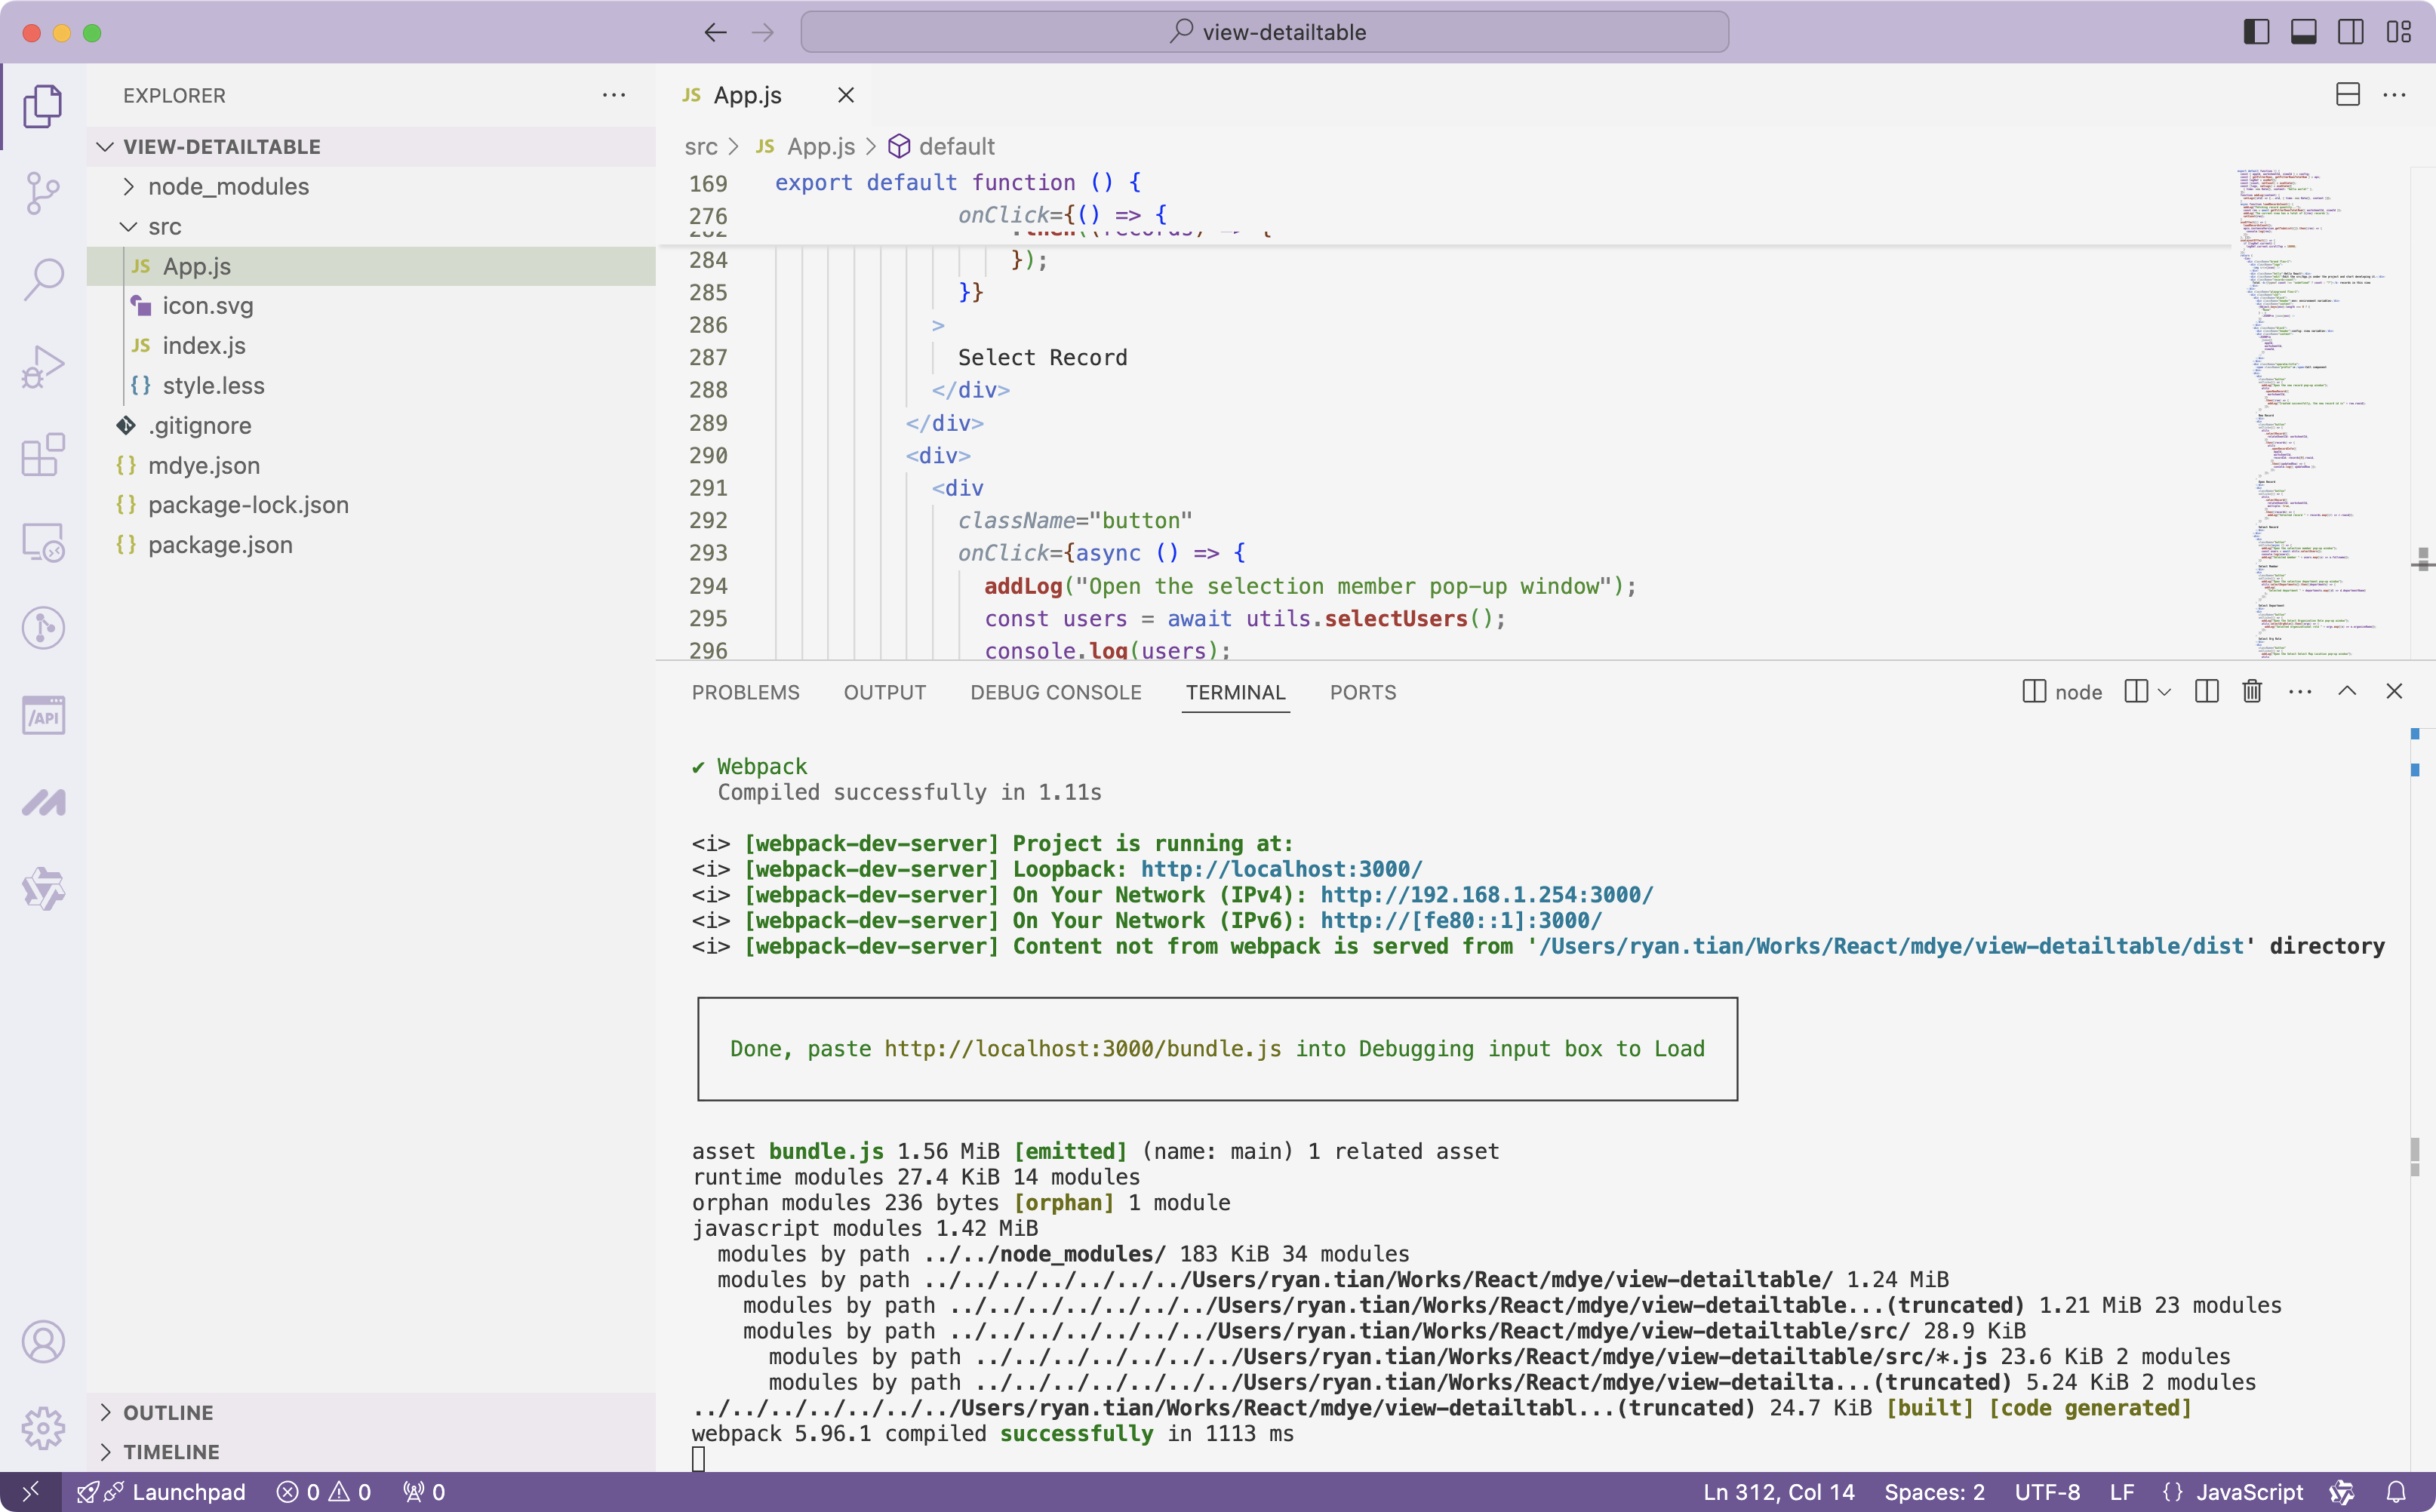
Task: Change LF end of line sequence
Action: tap(2122, 1492)
